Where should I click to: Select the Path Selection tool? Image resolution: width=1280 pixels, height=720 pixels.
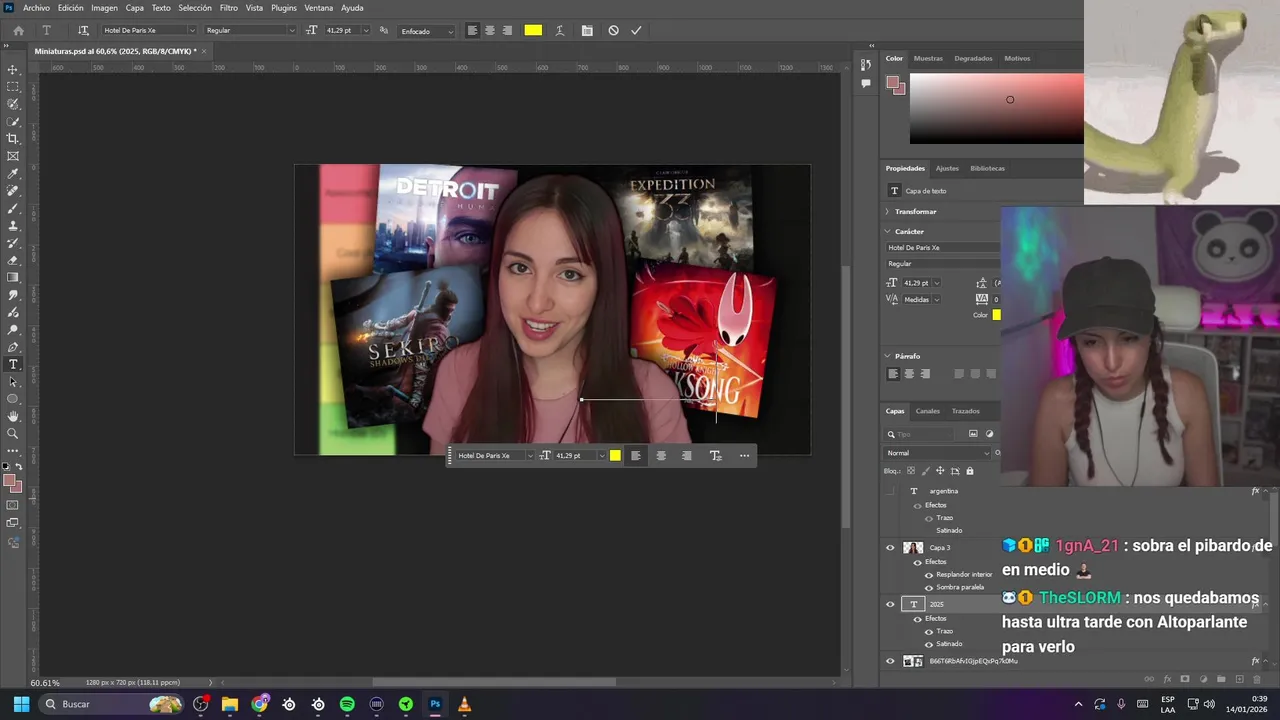pos(13,381)
